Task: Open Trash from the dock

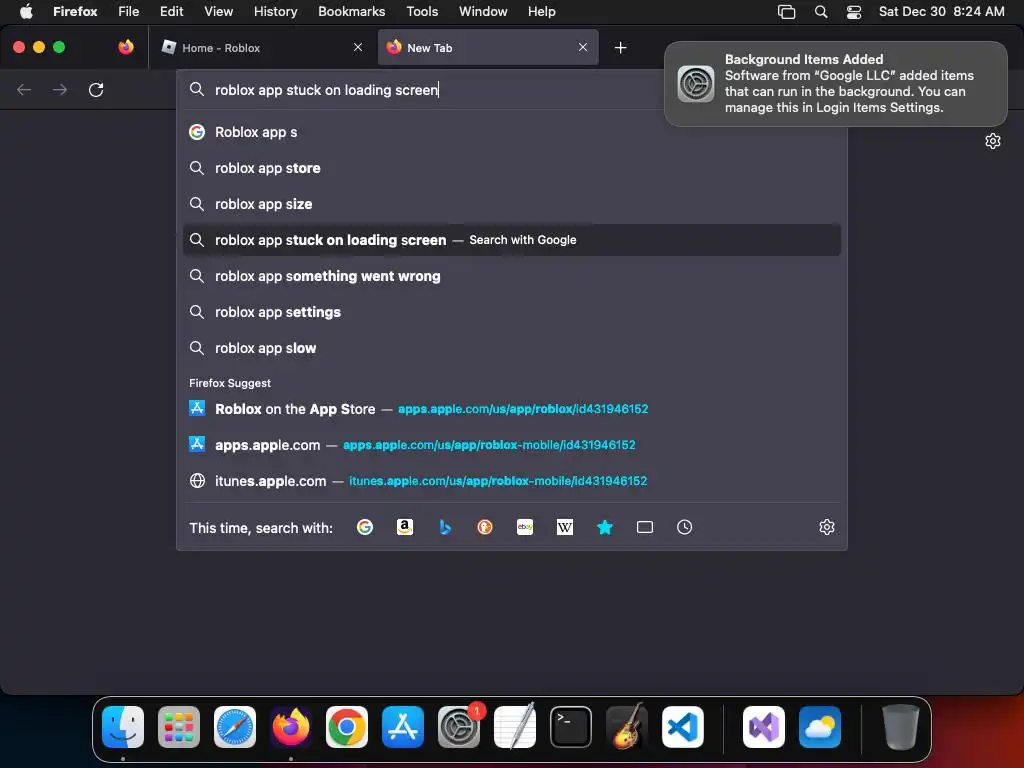Action: [x=901, y=727]
